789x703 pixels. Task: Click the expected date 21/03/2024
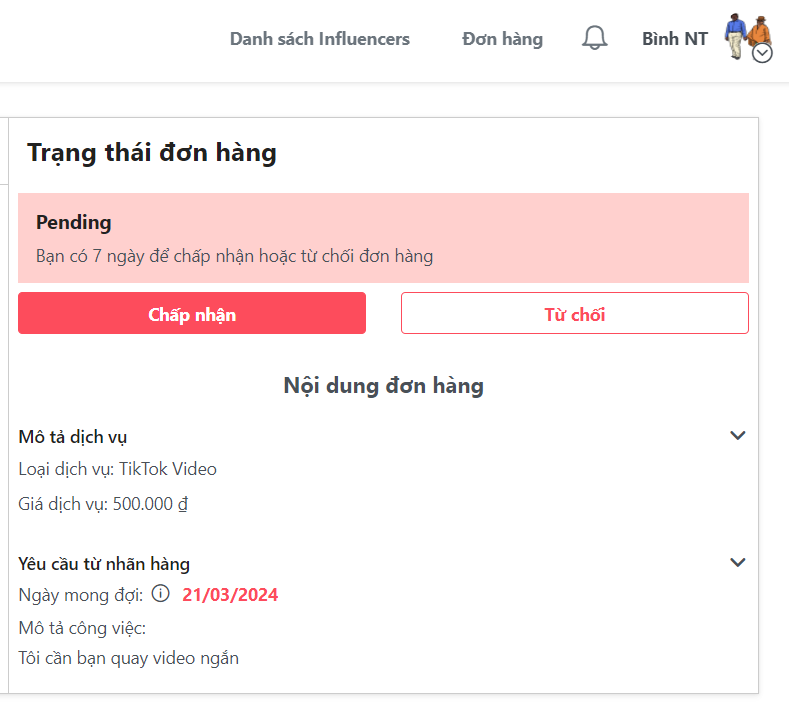pos(230,595)
